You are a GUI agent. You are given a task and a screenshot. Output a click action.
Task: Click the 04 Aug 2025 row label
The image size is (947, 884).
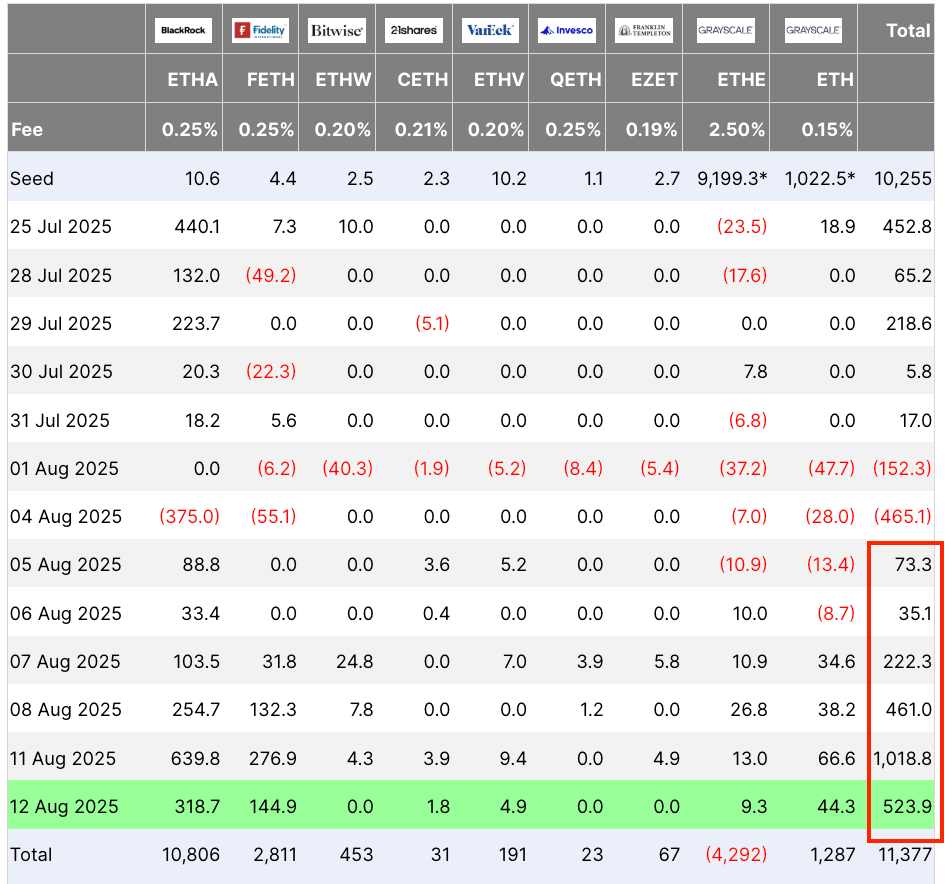[x=66, y=517]
